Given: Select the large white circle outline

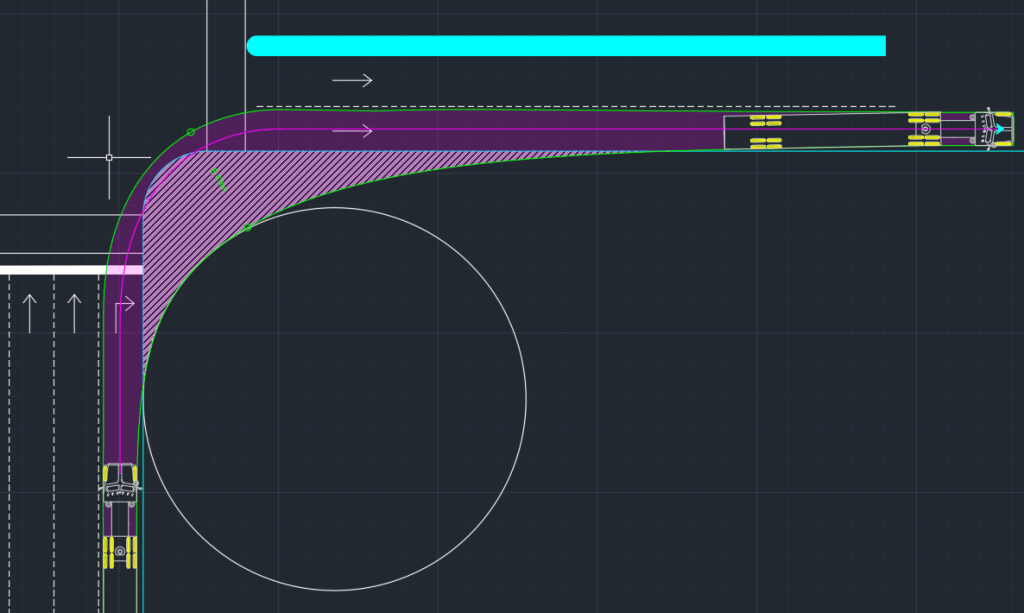Looking at the screenshot, I should click(525, 400).
